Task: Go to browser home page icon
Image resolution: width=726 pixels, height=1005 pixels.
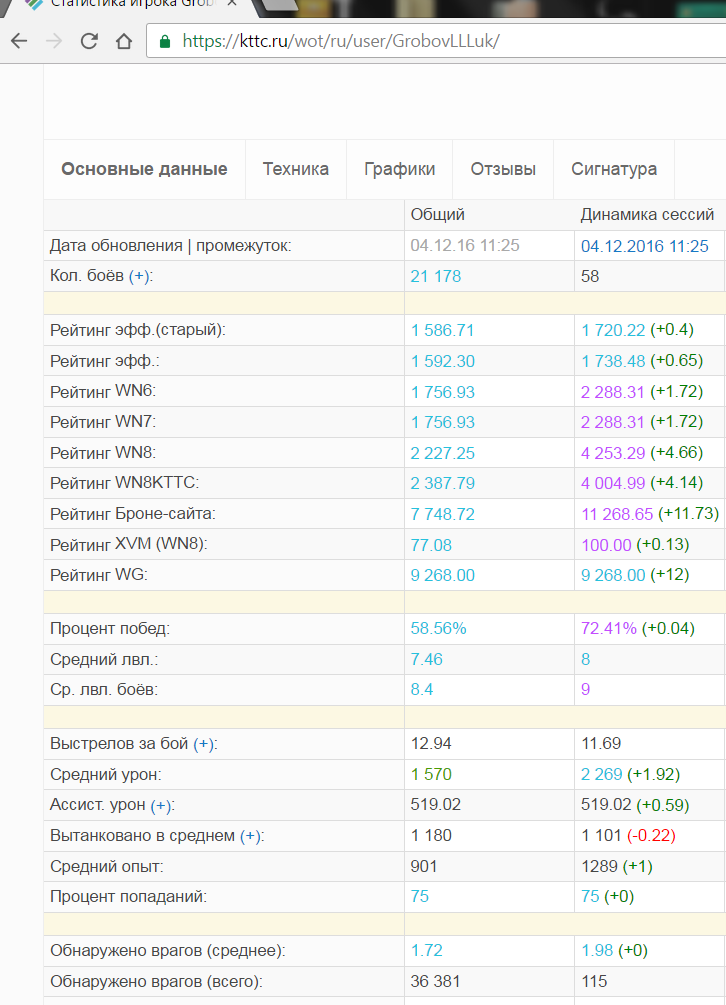Action: tap(124, 41)
